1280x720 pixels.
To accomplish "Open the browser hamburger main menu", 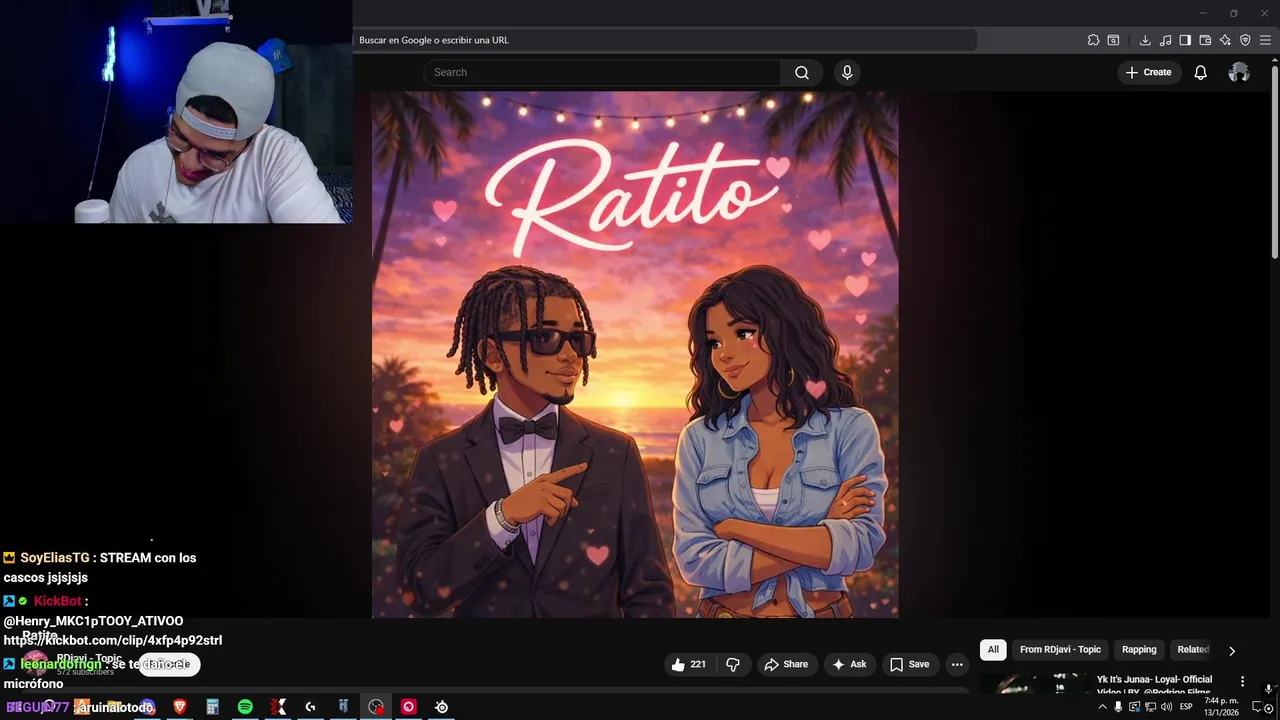I will coord(1265,40).
